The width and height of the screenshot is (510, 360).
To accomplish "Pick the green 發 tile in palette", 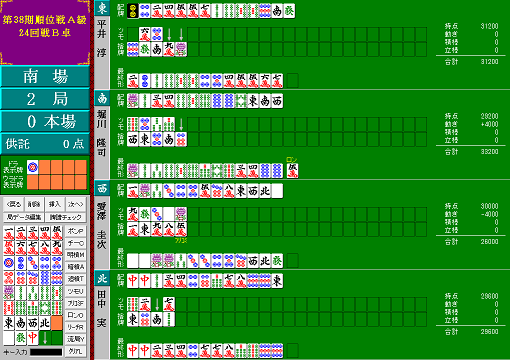I will [x=21, y=338].
